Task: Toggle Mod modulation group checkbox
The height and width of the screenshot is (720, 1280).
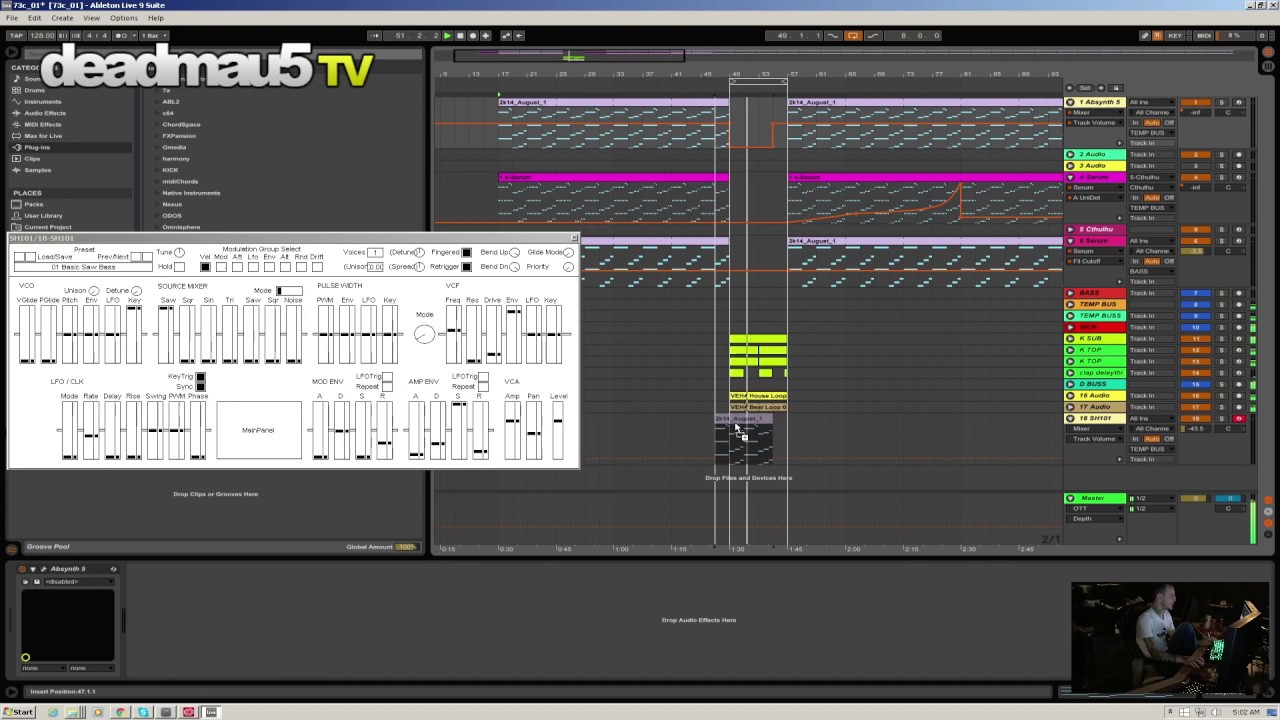Action: pyautogui.click(x=221, y=267)
